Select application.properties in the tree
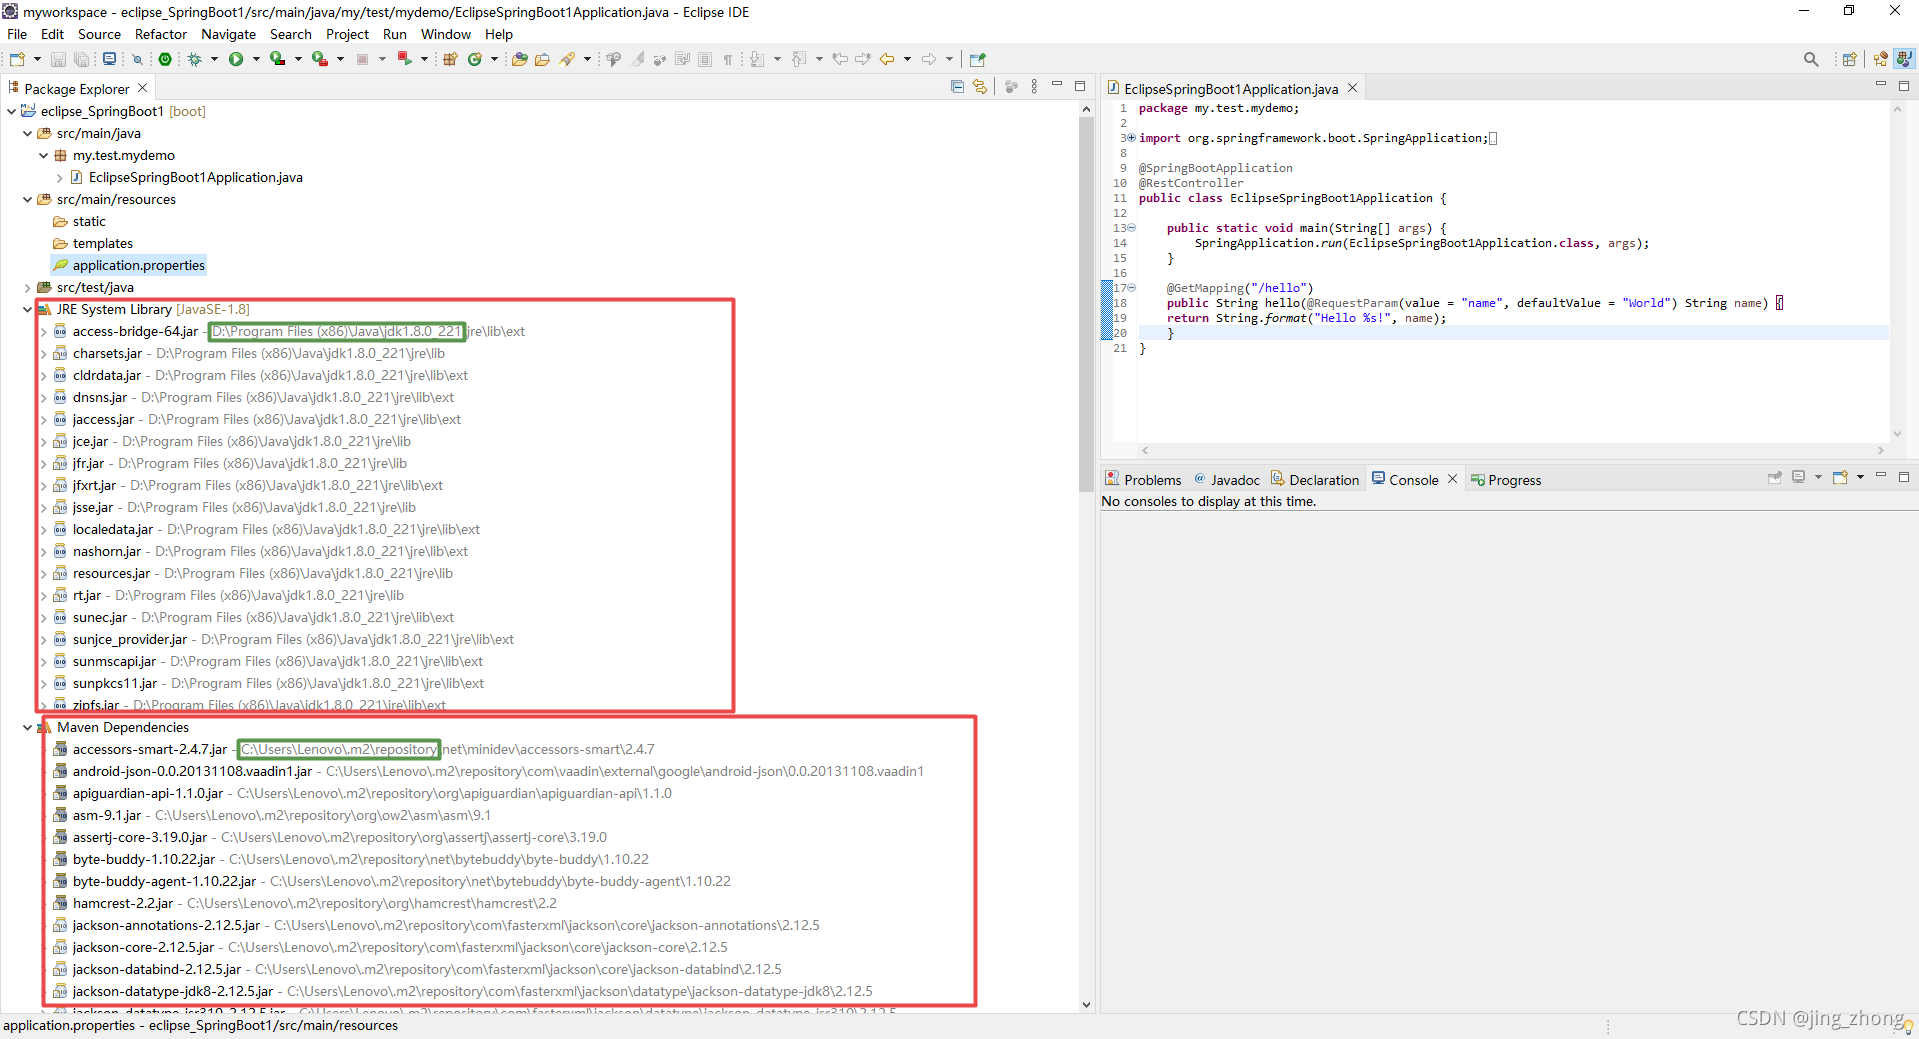 [x=129, y=265]
